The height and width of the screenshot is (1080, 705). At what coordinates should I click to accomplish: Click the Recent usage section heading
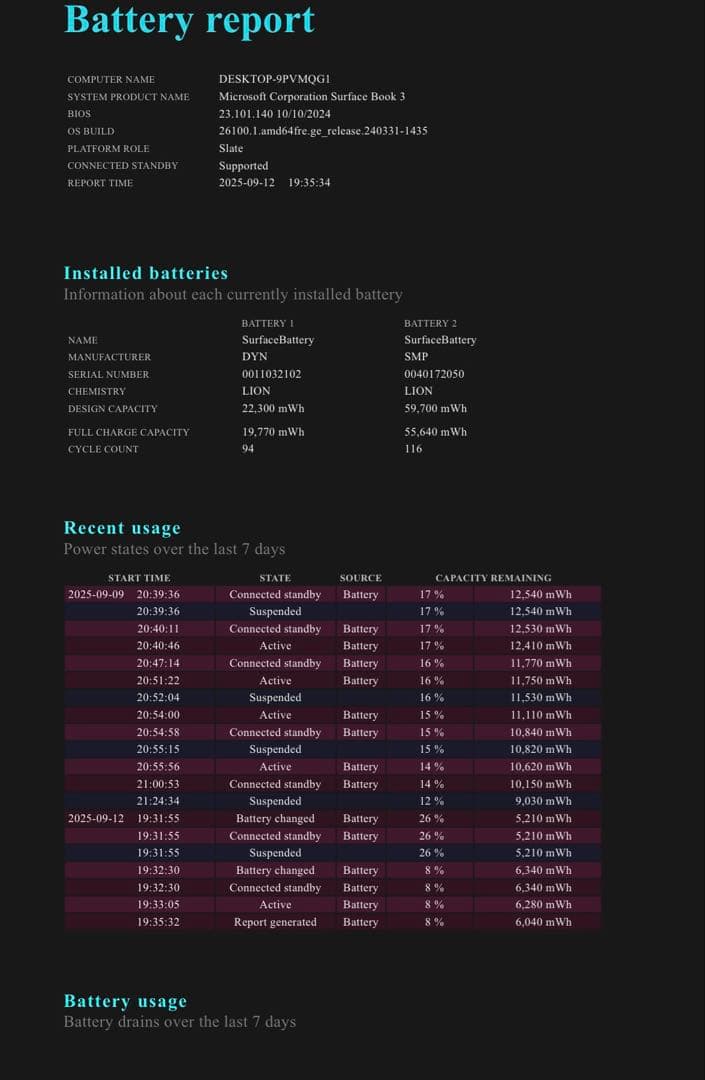[x=122, y=528]
